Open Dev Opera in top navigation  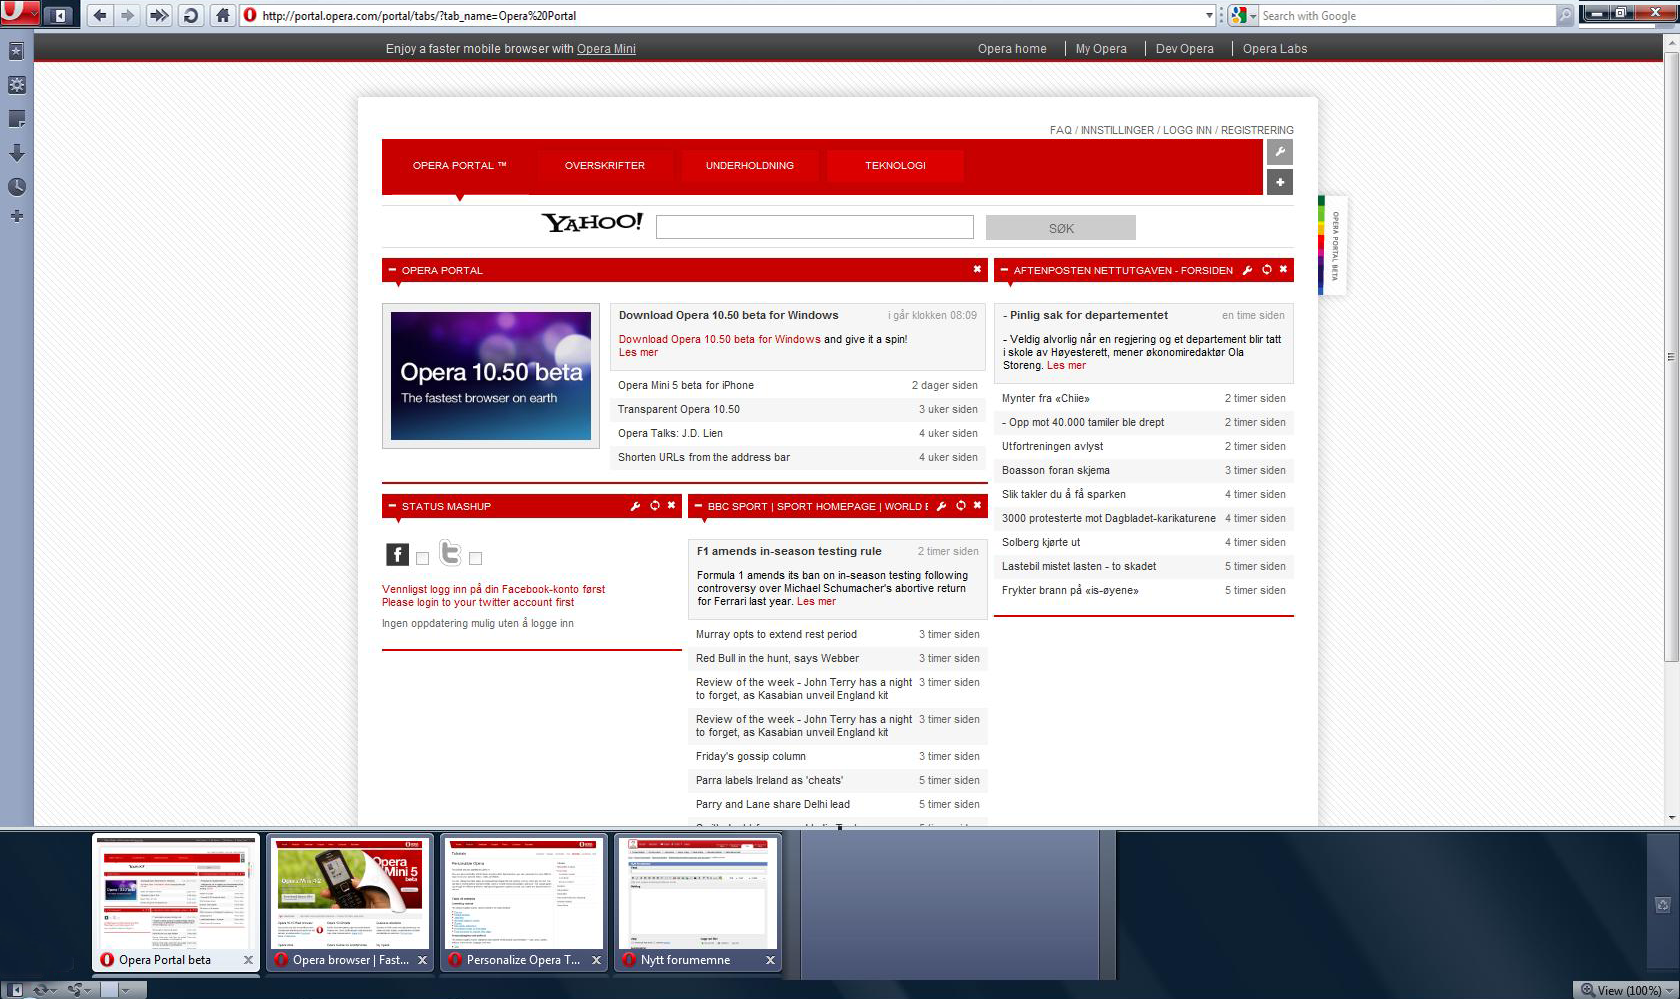click(1185, 49)
